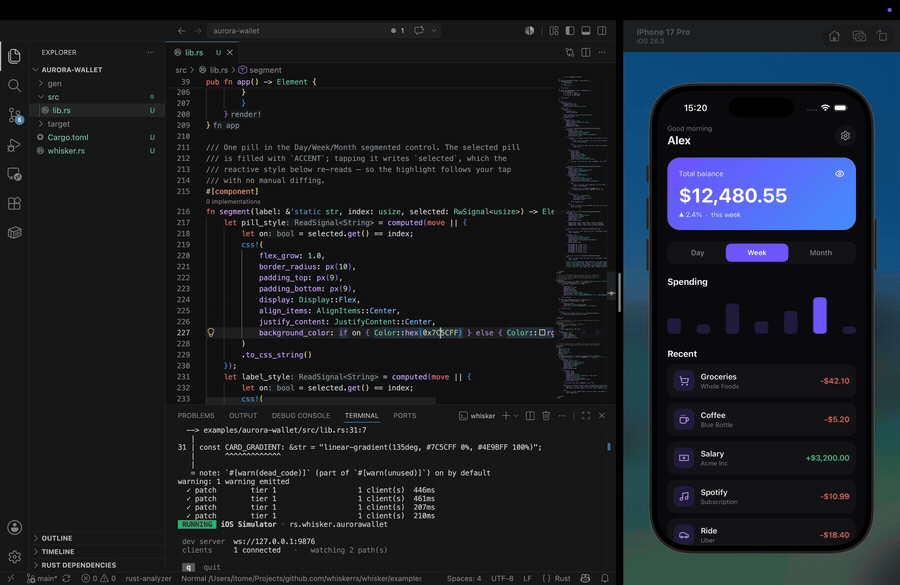Go back with the navigation arrow
The height and width of the screenshot is (585, 900).
click(181, 30)
